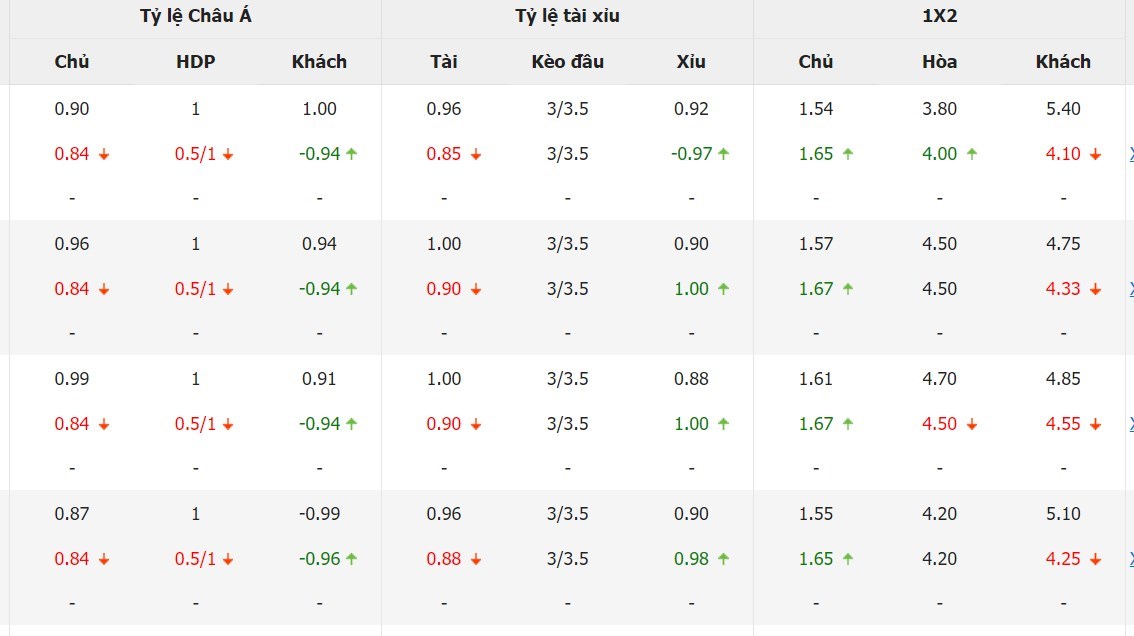1134x636 pixels.
Task: Select the 1X2 odds header
Action: click(939, 16)
